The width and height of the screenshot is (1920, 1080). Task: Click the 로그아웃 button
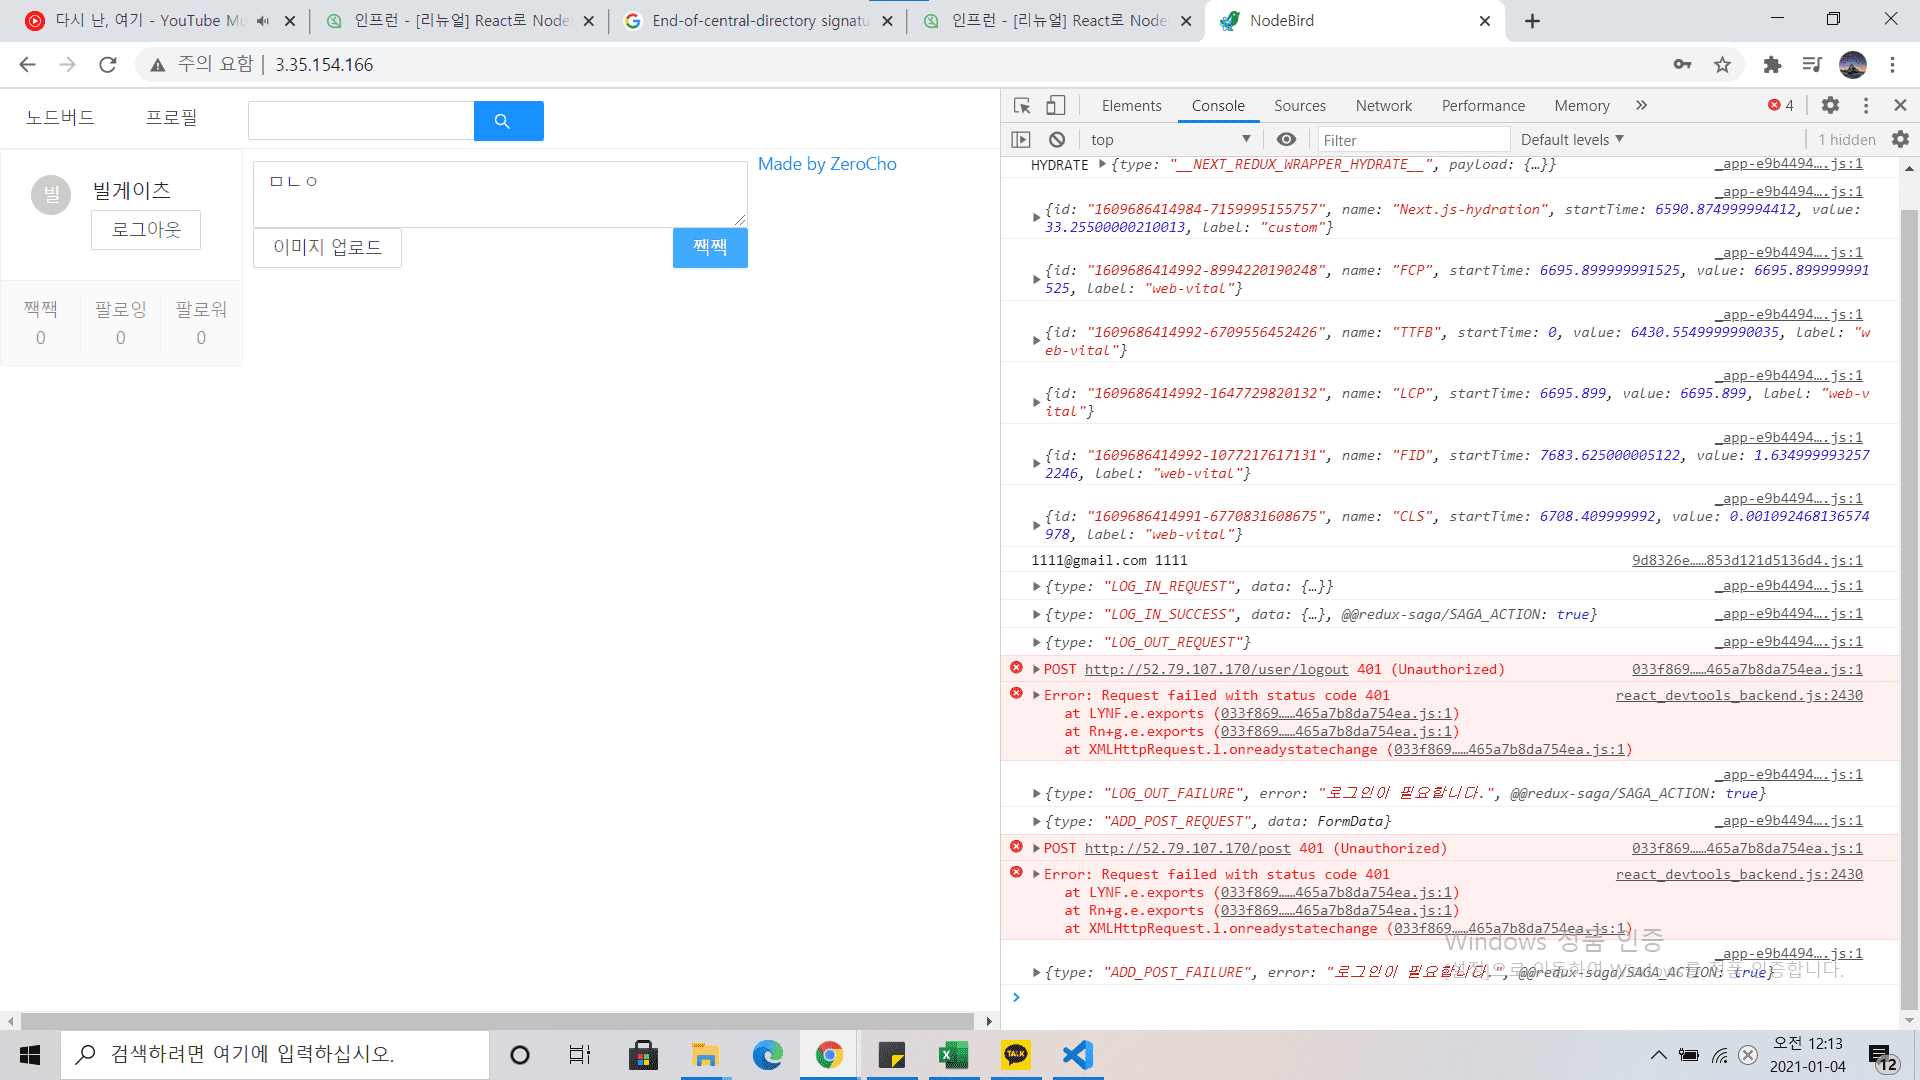pos(146,229)
